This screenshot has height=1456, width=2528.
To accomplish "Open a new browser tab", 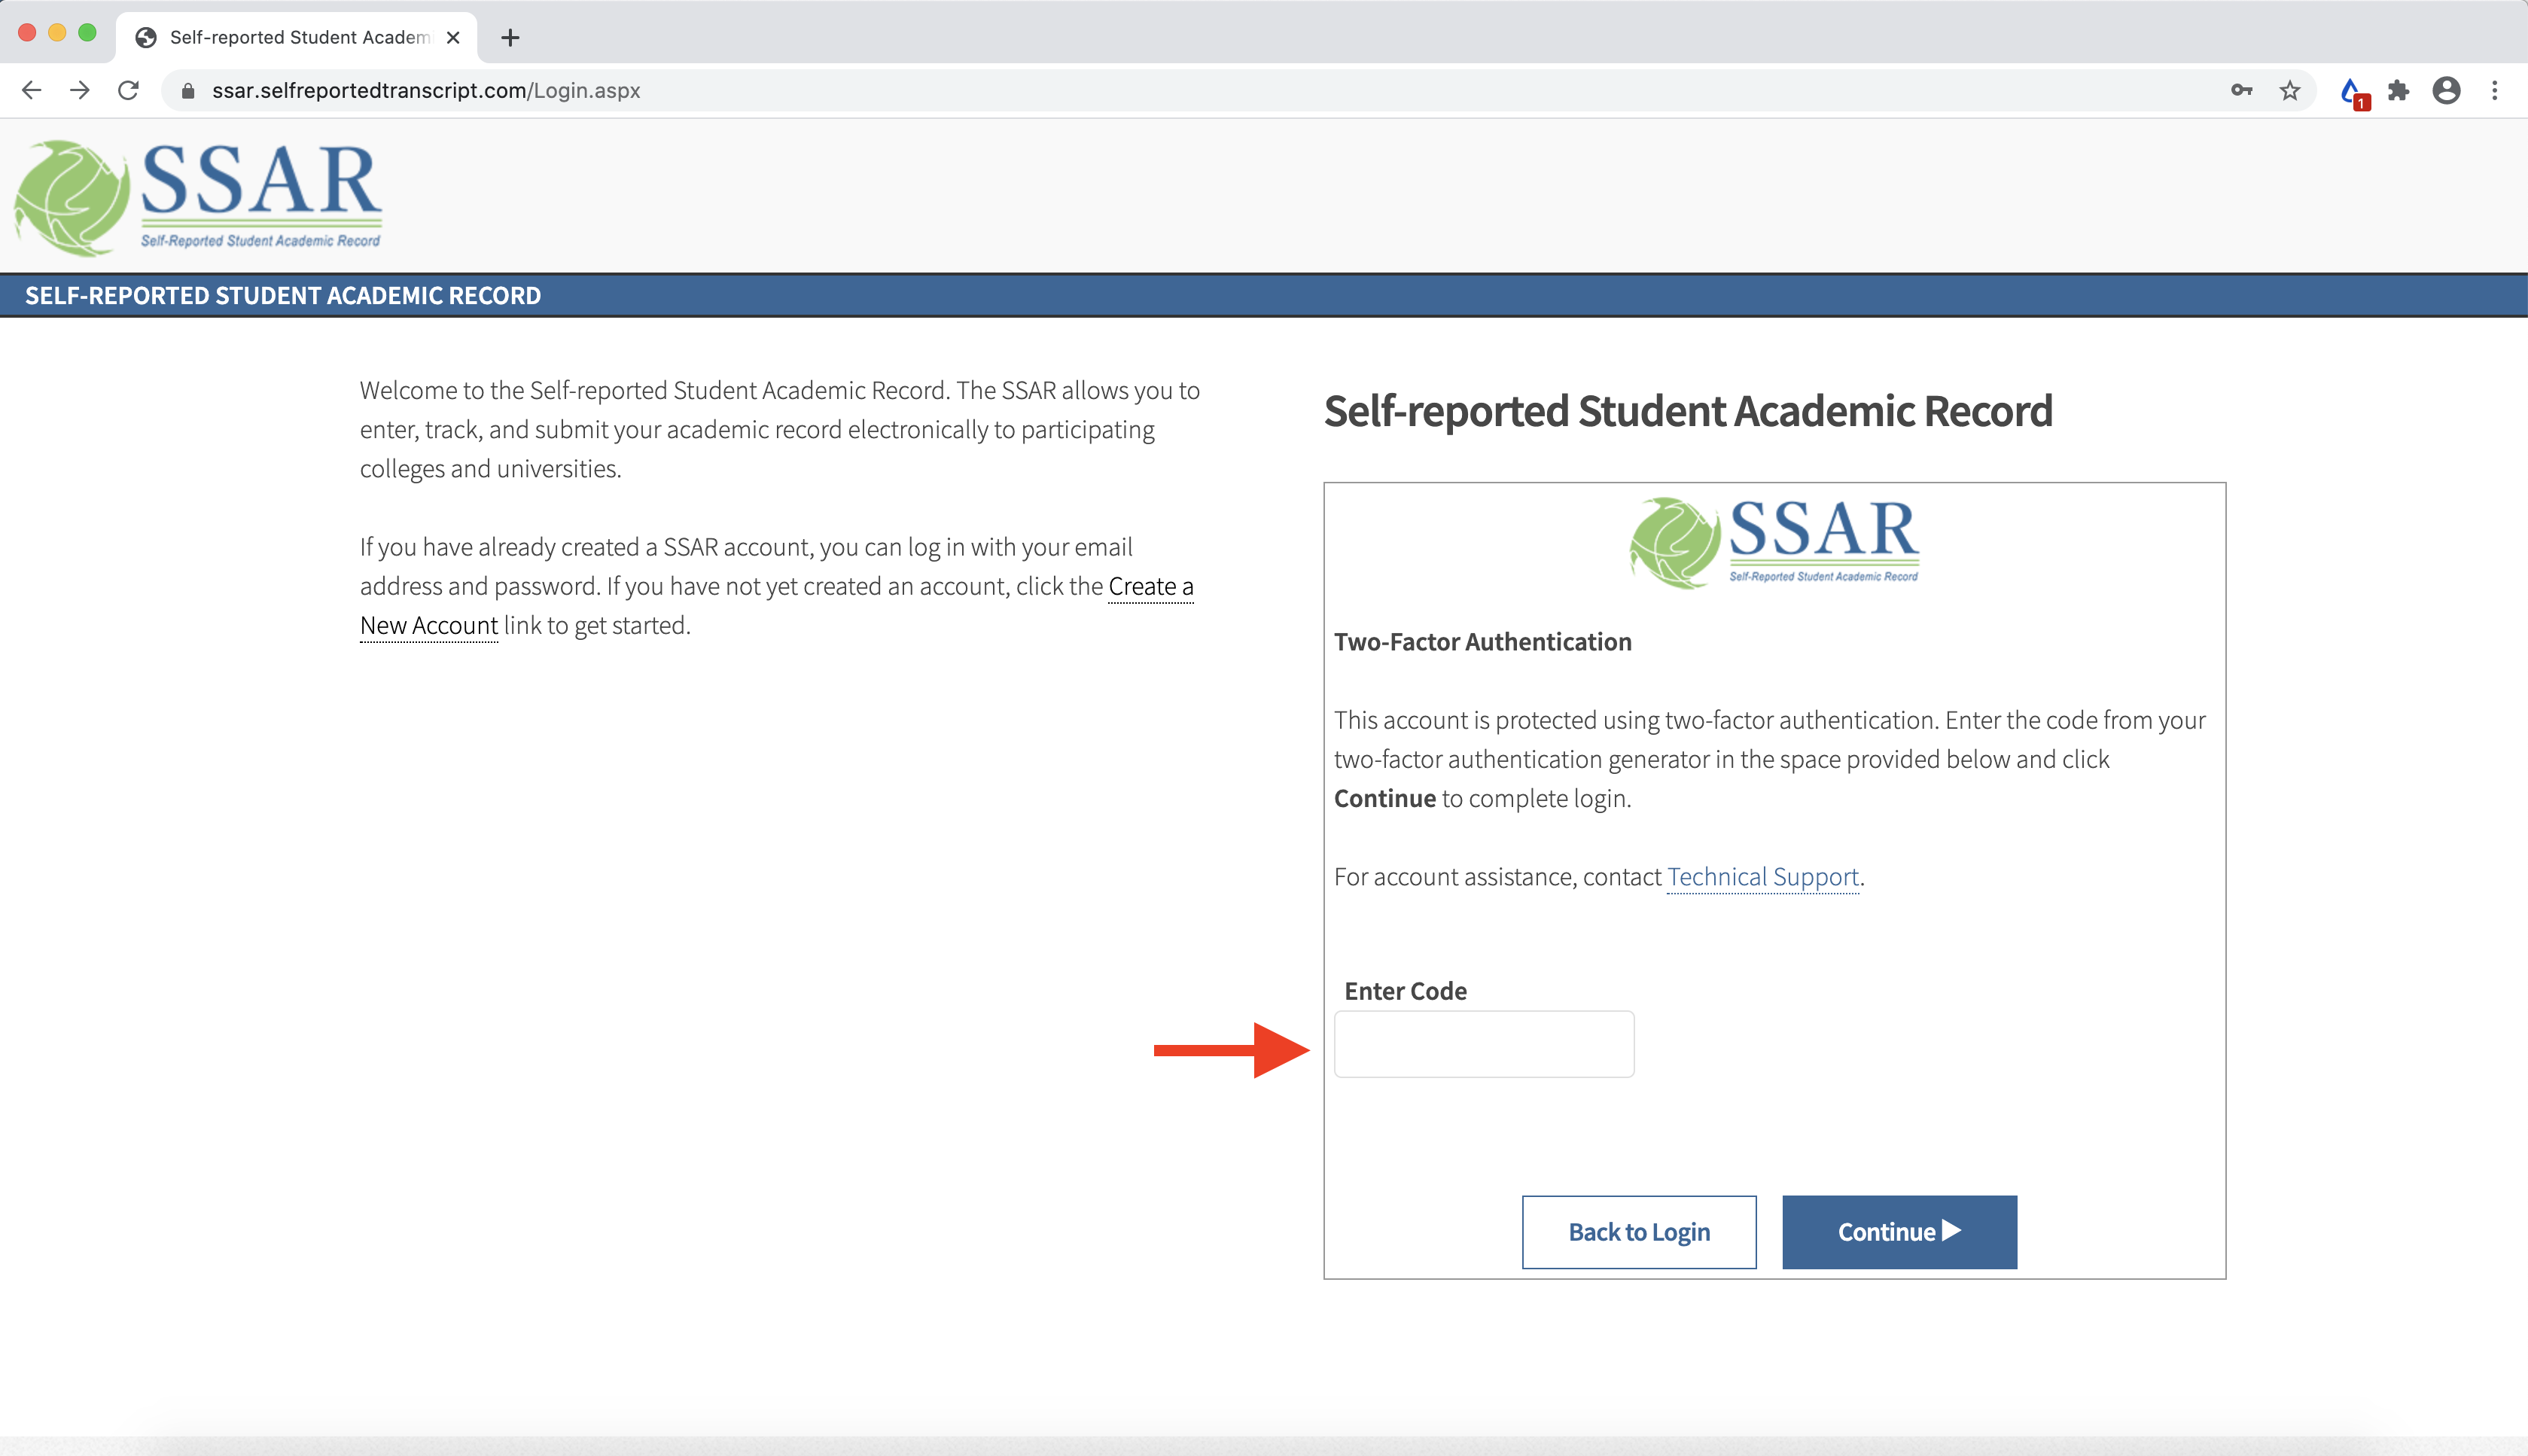I will pyautogui.click(x=510, y=37).
